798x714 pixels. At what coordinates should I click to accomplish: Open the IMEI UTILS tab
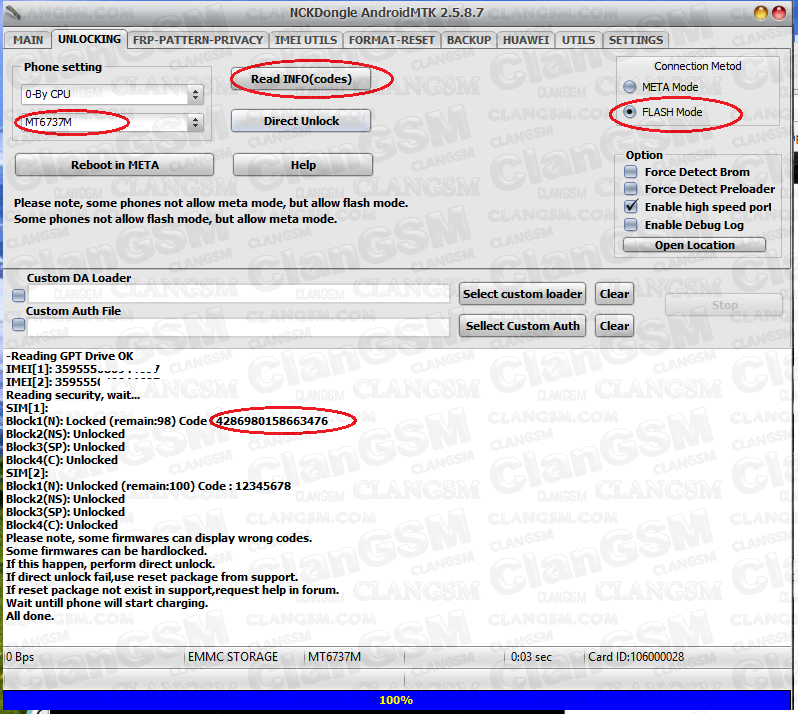306,40
